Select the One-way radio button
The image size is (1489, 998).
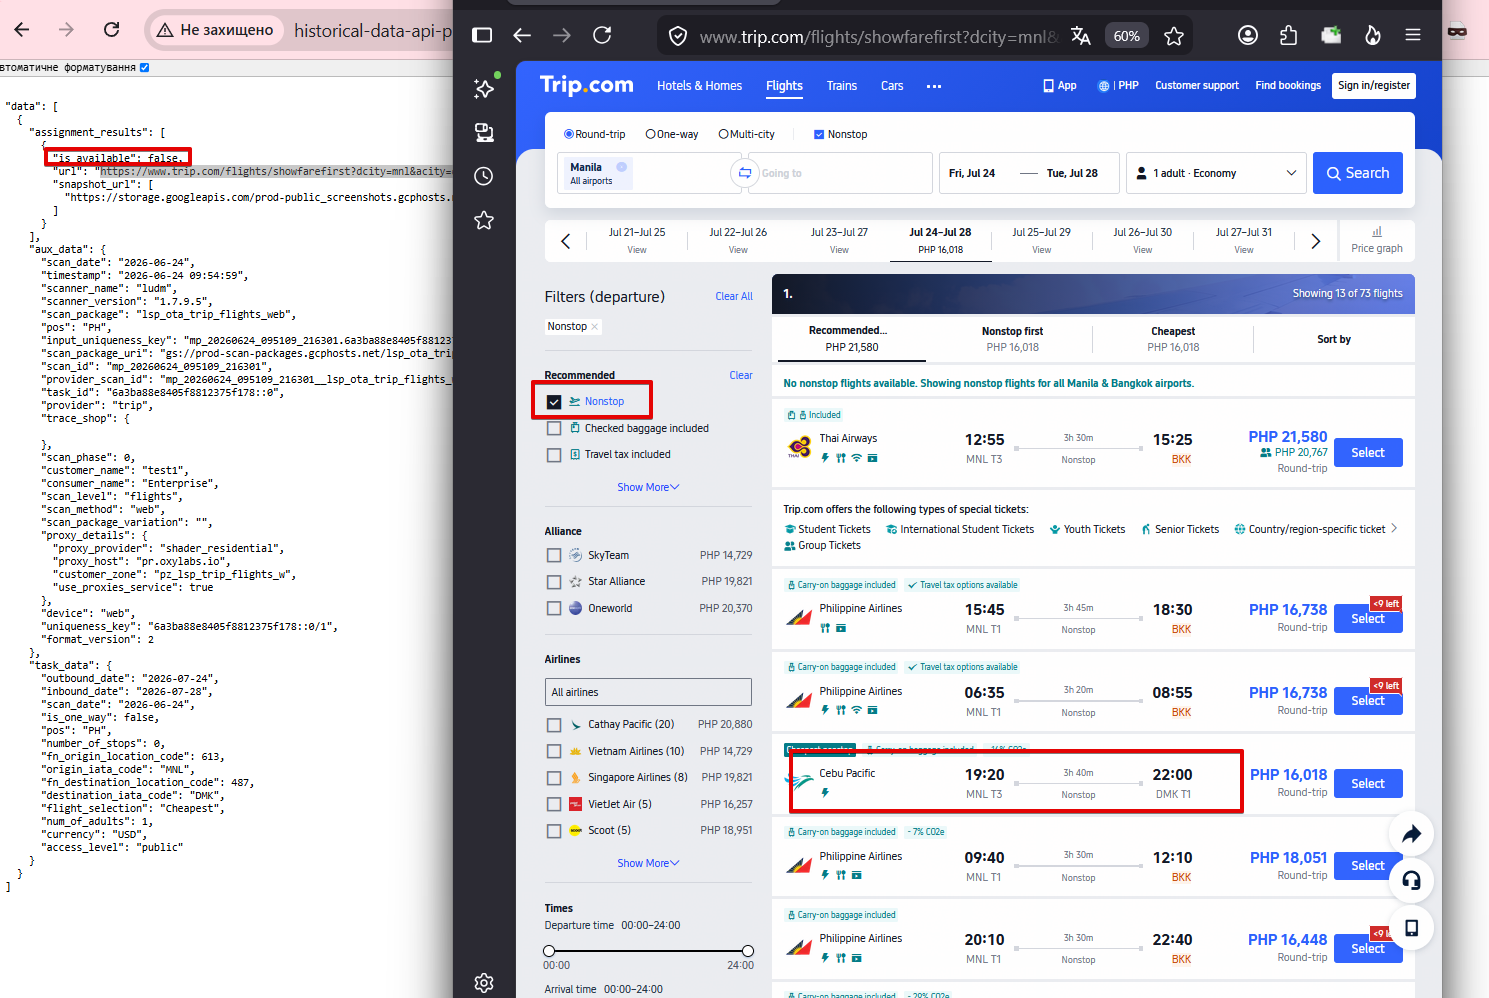point(651,134)
